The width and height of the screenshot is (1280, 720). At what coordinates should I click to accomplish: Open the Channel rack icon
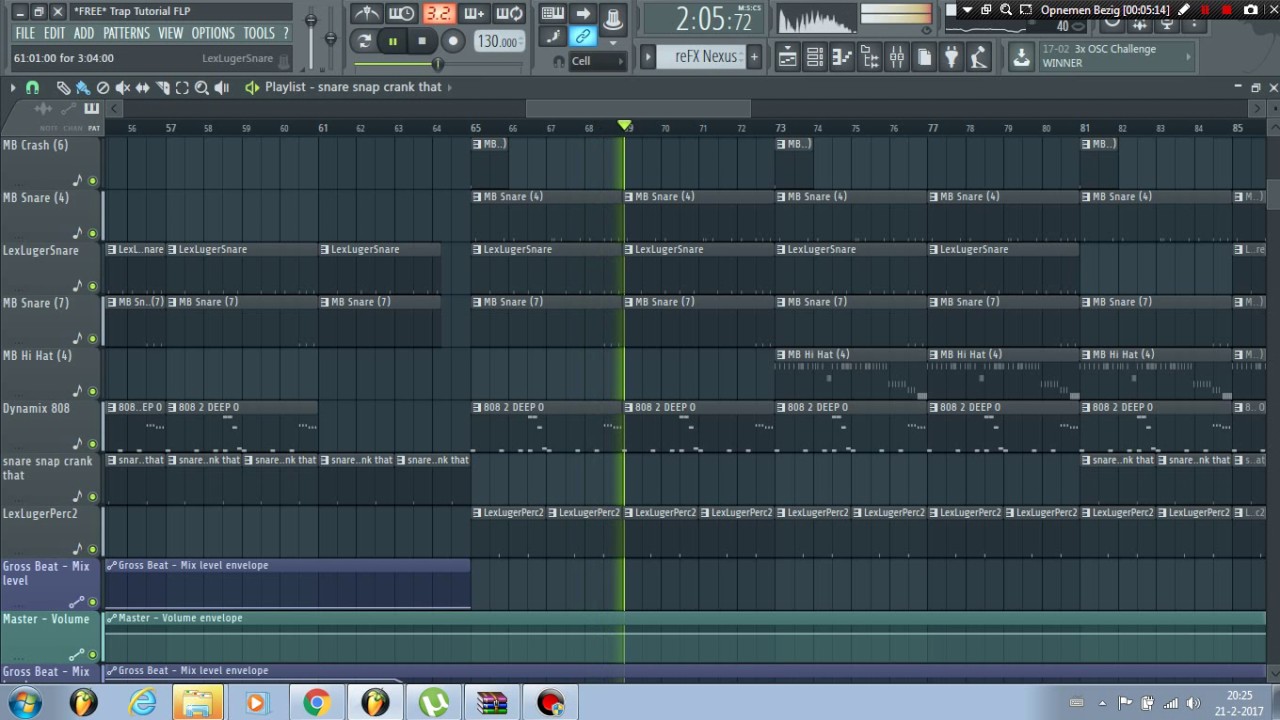coord(815,58)
